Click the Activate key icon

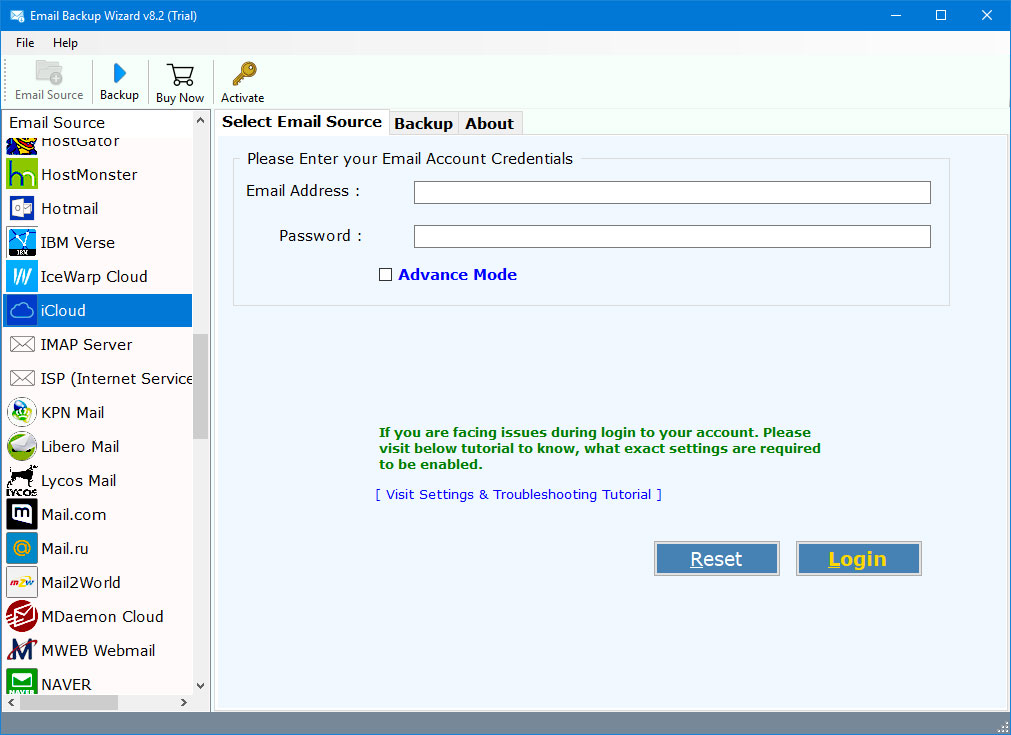click(x=244, y=74)
